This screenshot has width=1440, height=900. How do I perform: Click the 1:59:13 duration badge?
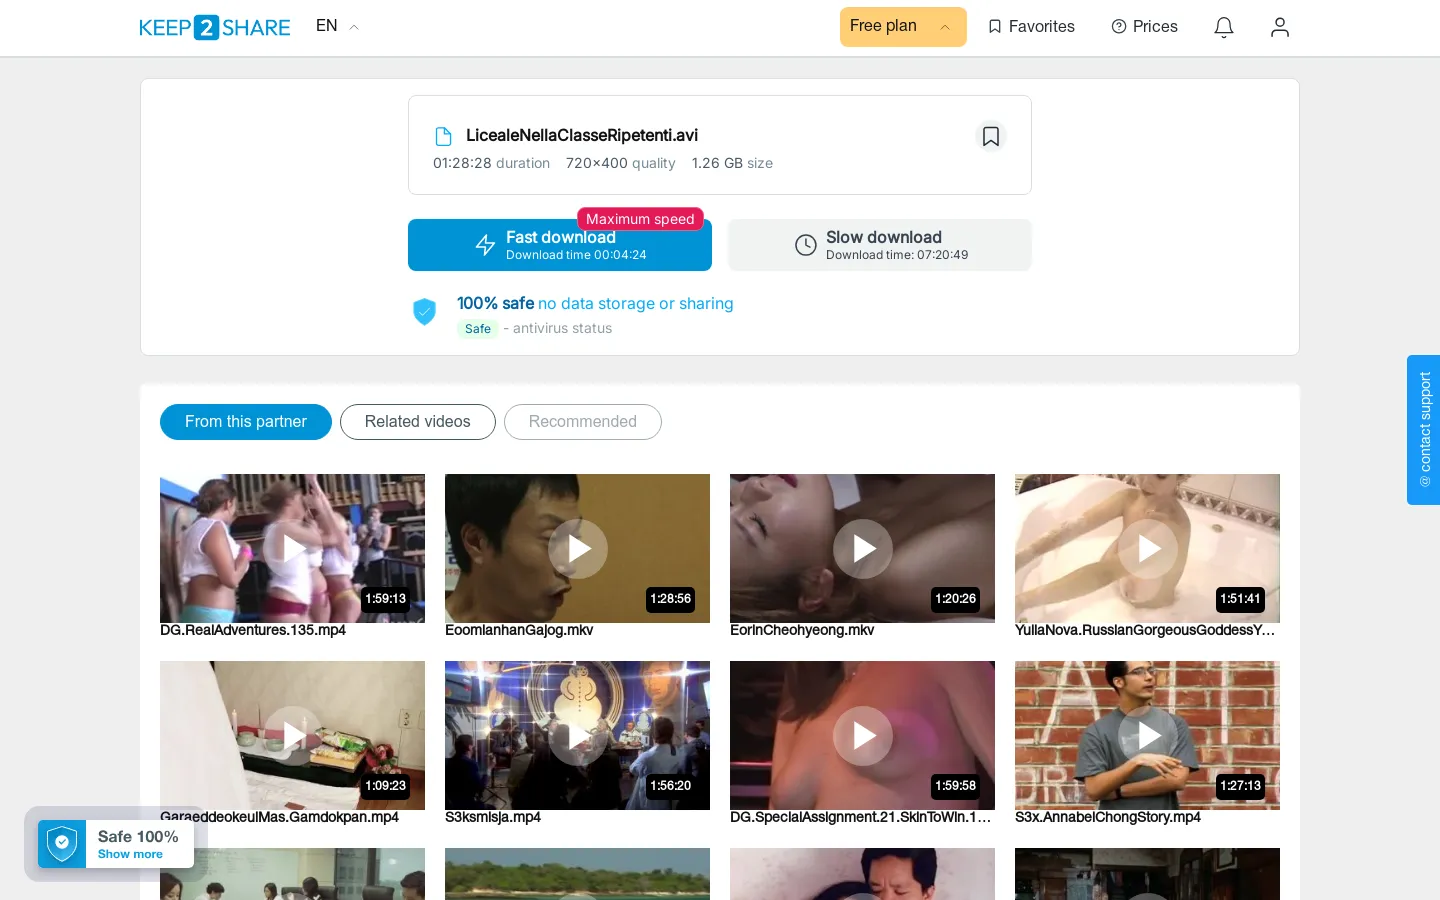coord(386,599)
